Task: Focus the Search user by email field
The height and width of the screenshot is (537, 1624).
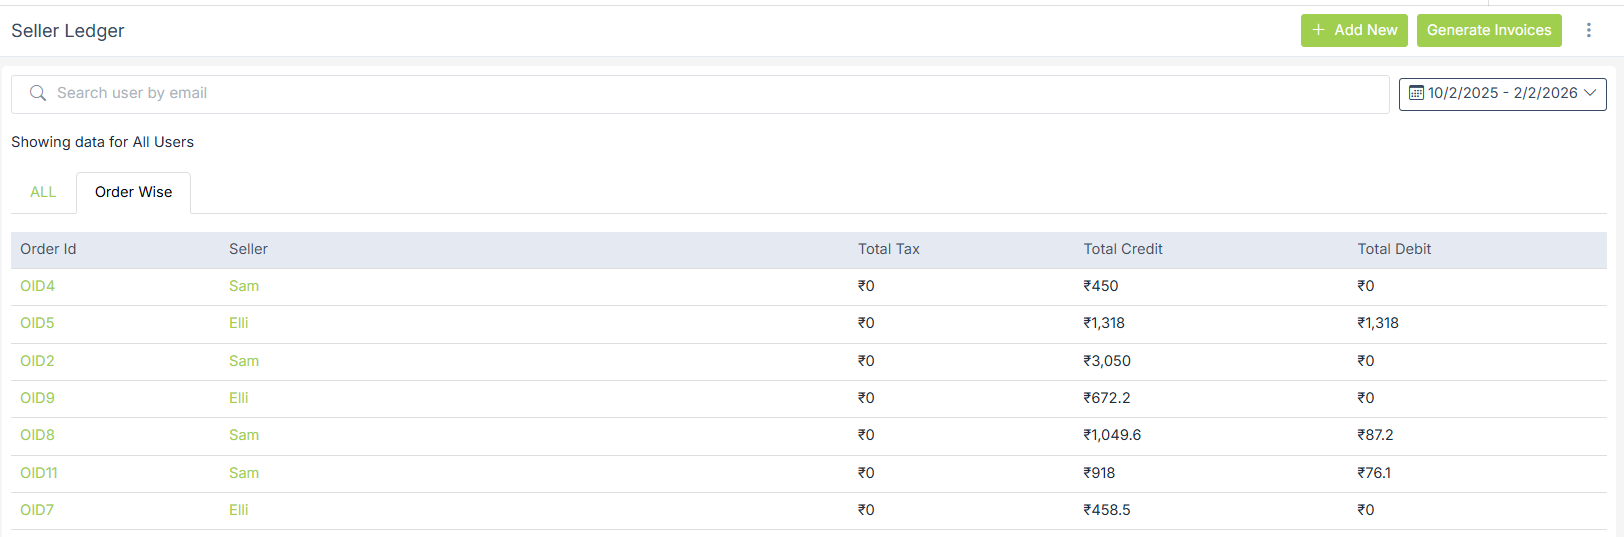Action: point(700,93)
